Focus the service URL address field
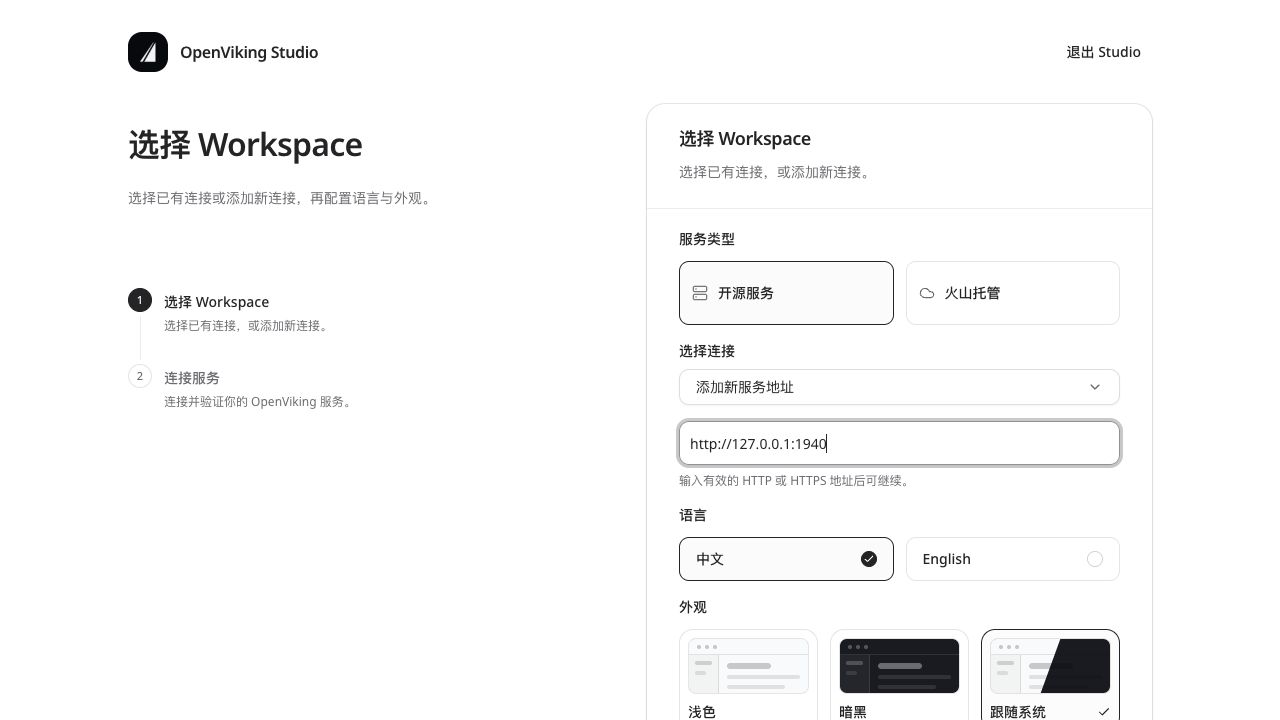This screenshot has width=1280, height=720. click(x=899, y=443)
